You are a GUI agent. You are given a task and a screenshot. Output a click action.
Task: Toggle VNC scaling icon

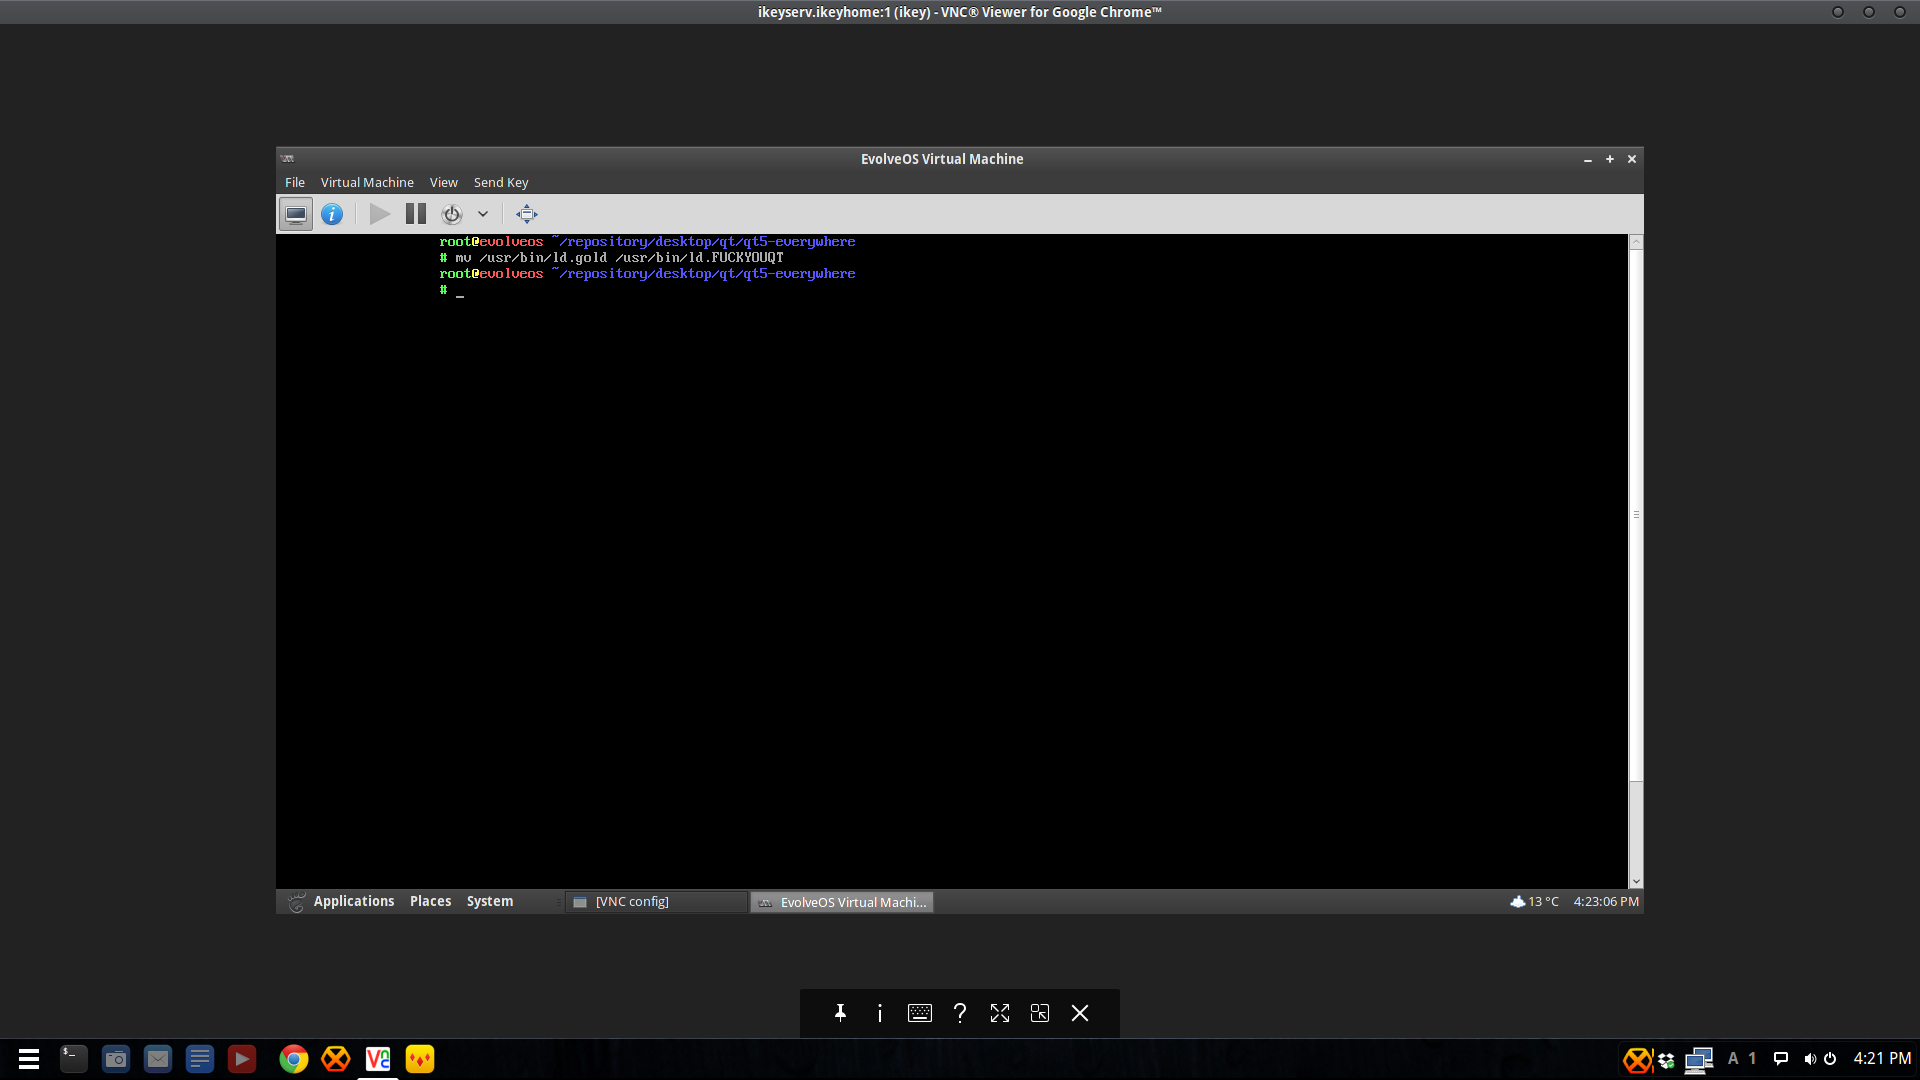(x=1040, y=1013)
